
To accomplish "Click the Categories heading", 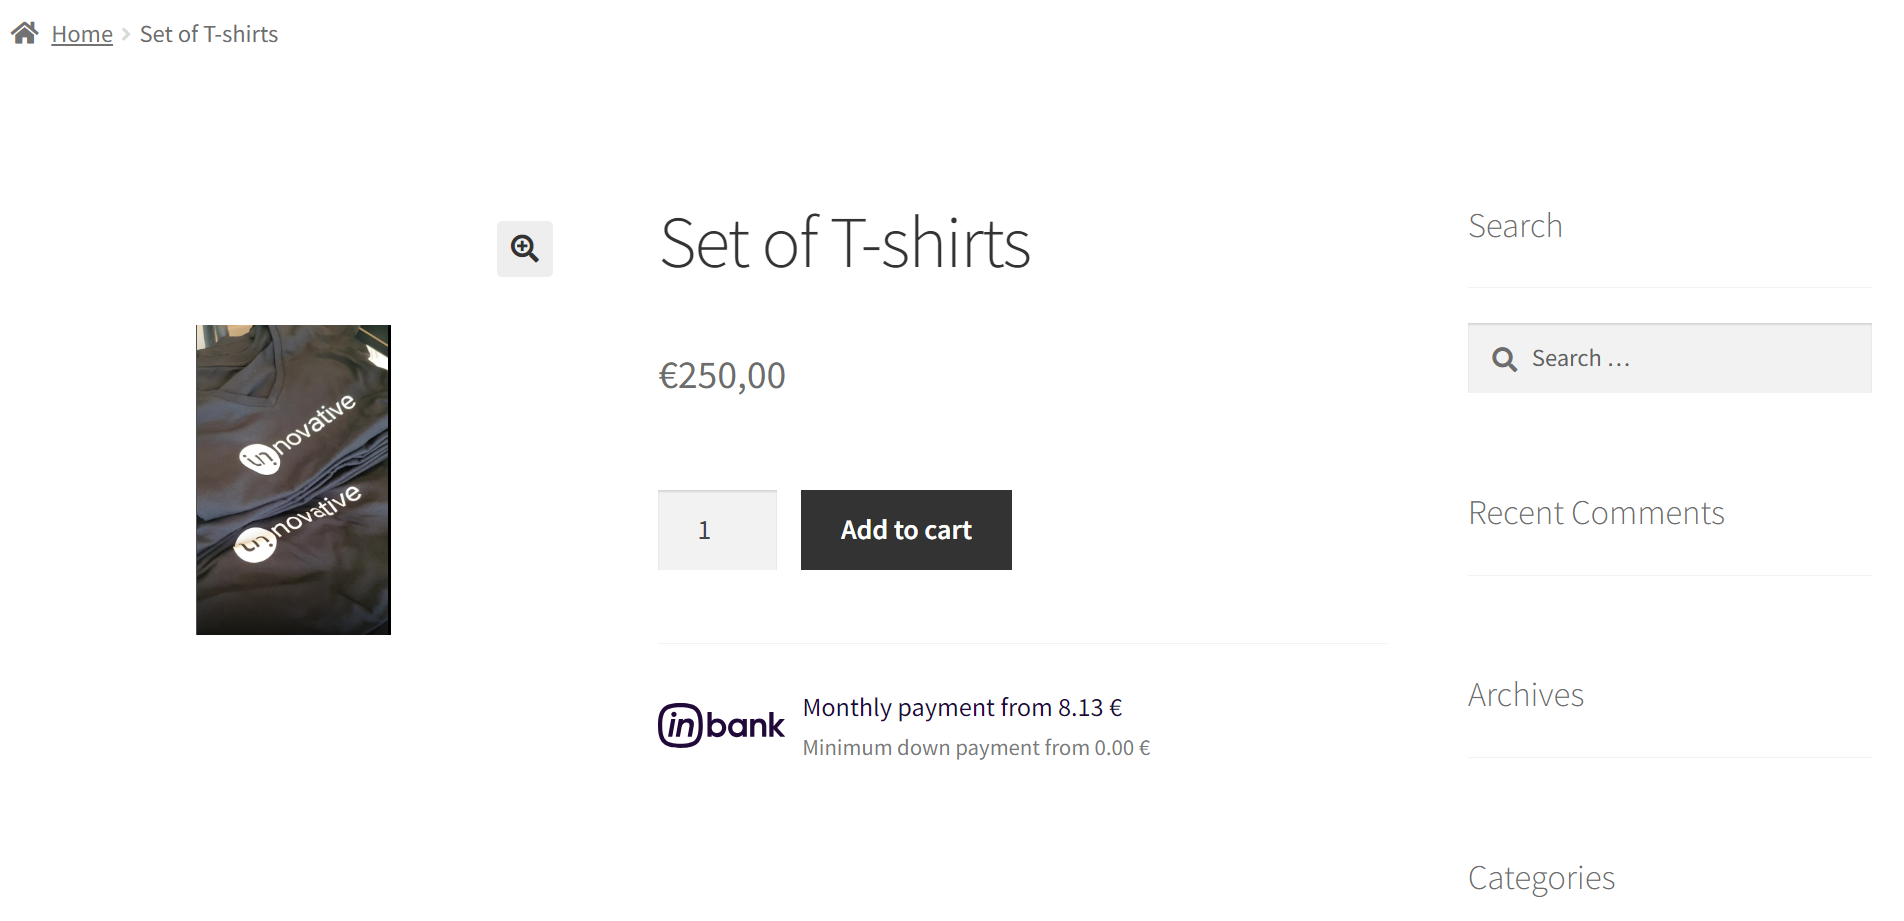I will pos(1541,878).
